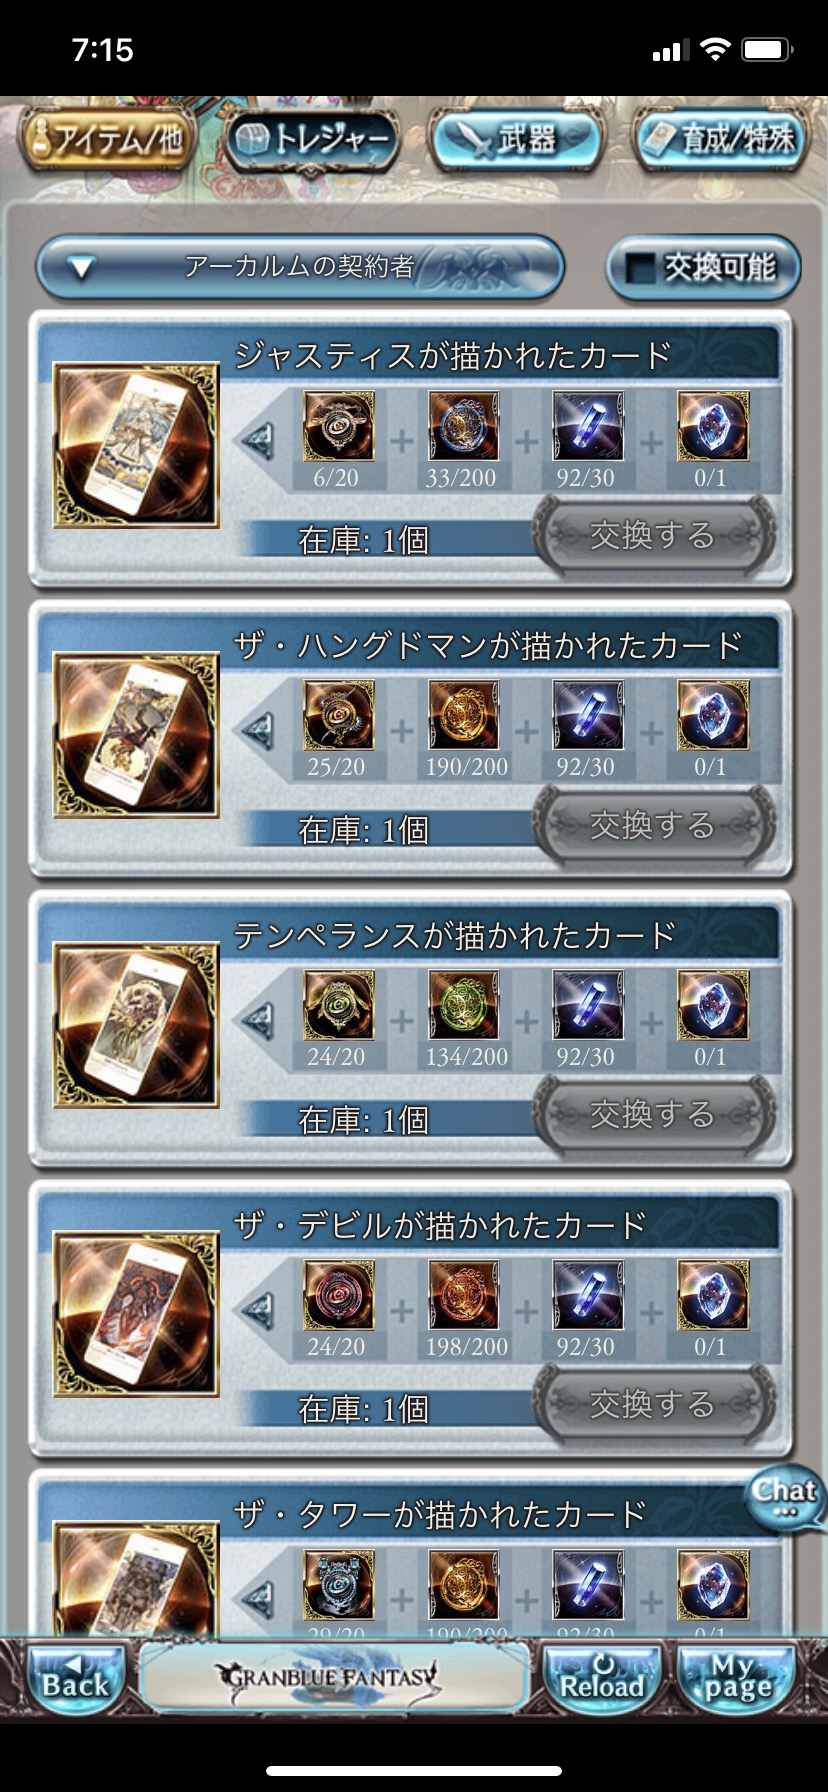Tap the 134/200 green emblem icon under Temperance

pyautogui.click(x=463, y=1005)
